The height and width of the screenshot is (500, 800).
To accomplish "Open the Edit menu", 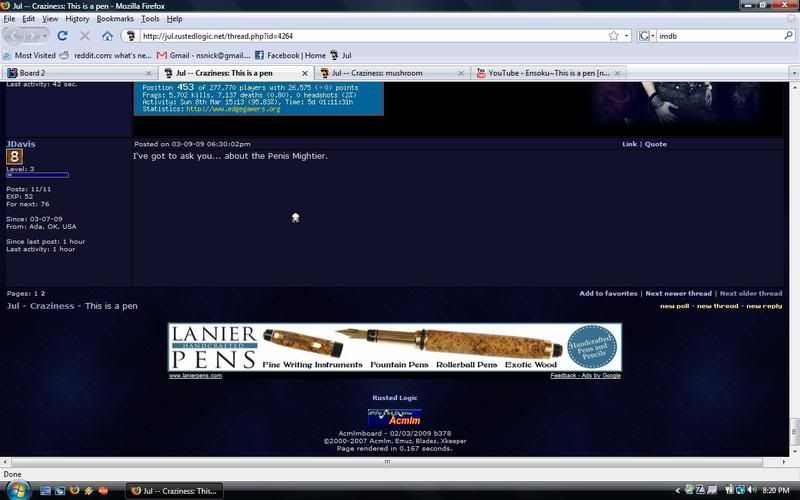I will tap(29, 19).
